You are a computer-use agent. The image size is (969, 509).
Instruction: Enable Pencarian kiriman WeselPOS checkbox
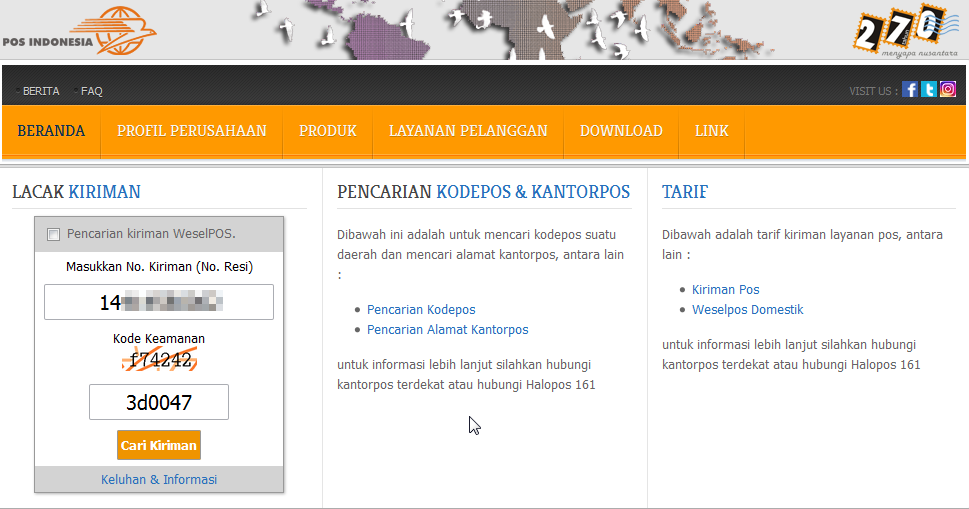(x=53, y=234)
